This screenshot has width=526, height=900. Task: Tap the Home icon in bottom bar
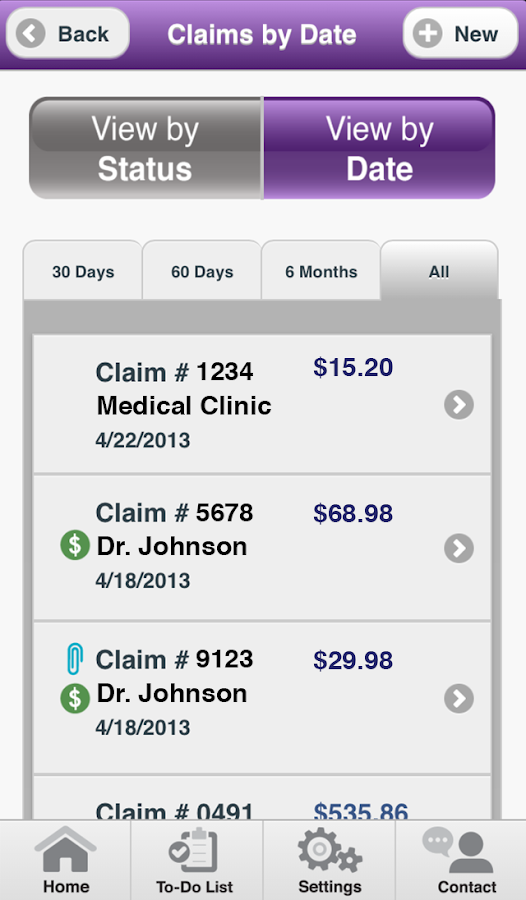(65, 849)
